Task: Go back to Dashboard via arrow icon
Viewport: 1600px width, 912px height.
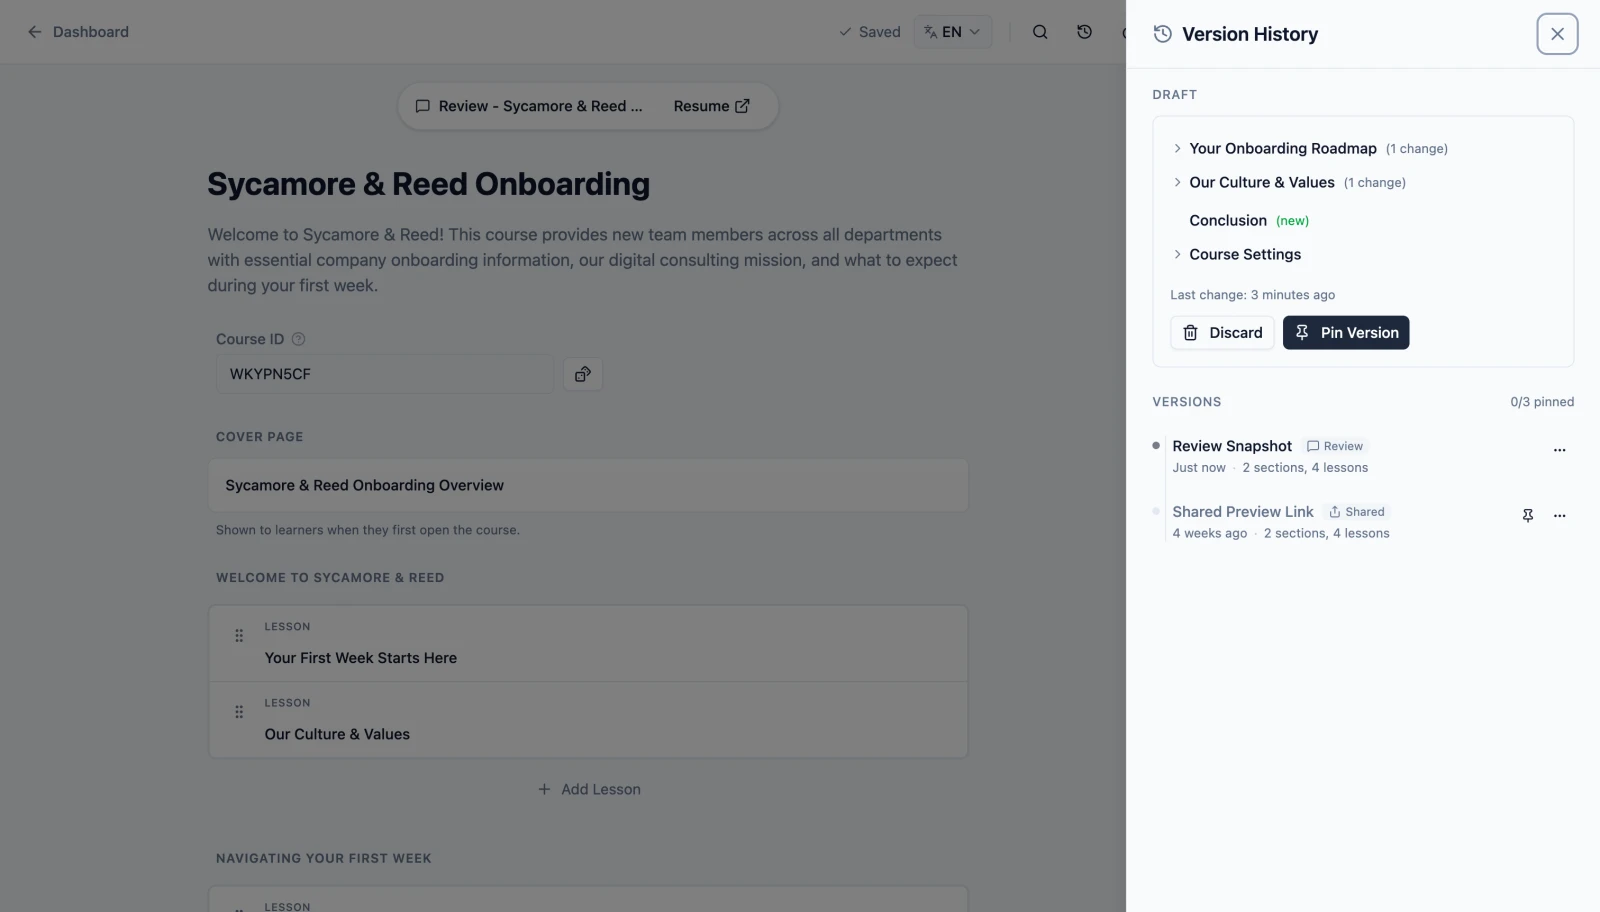Action: coord(34,32)
